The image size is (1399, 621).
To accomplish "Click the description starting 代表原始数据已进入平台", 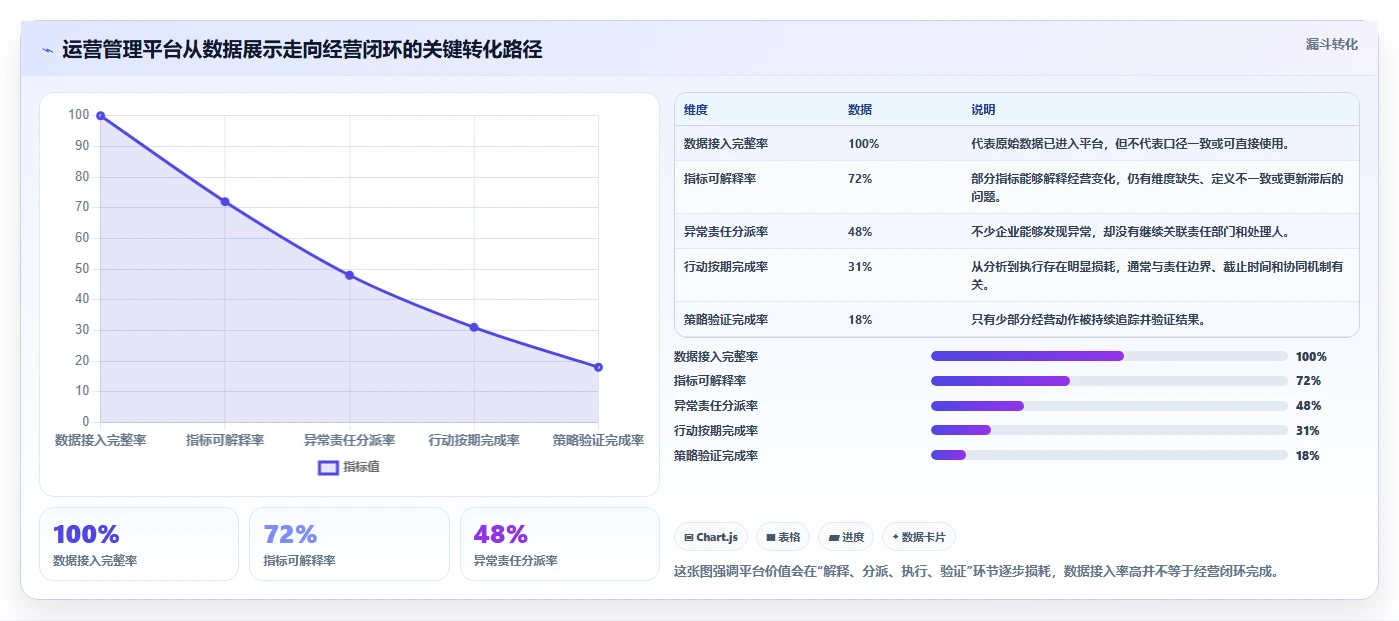I will pos(1131,144).
